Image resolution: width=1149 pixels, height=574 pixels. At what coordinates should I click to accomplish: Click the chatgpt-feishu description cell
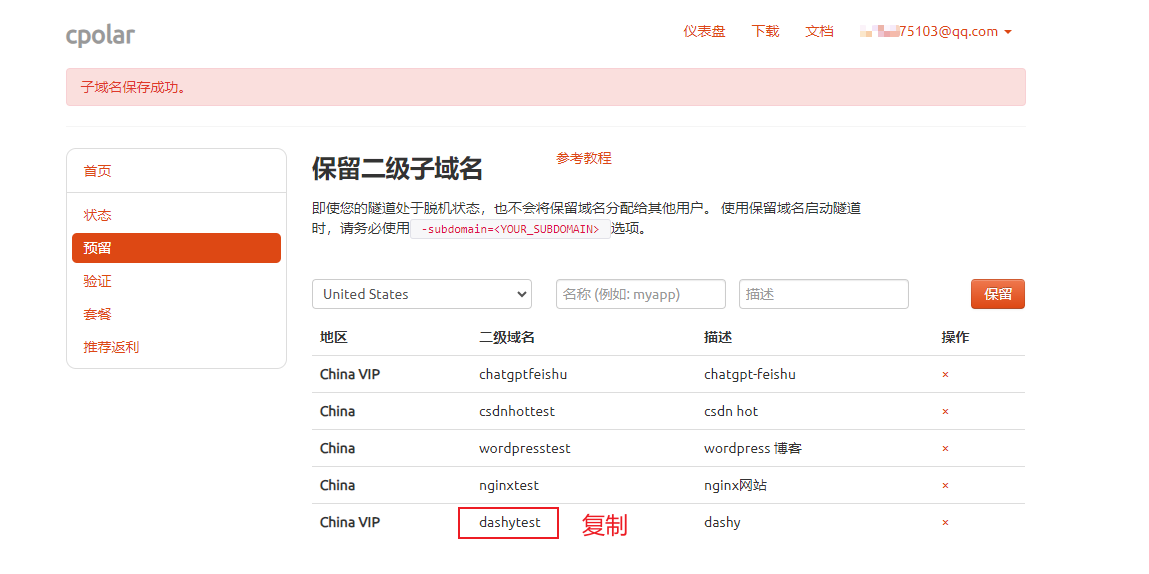click(x=750, y=375)
